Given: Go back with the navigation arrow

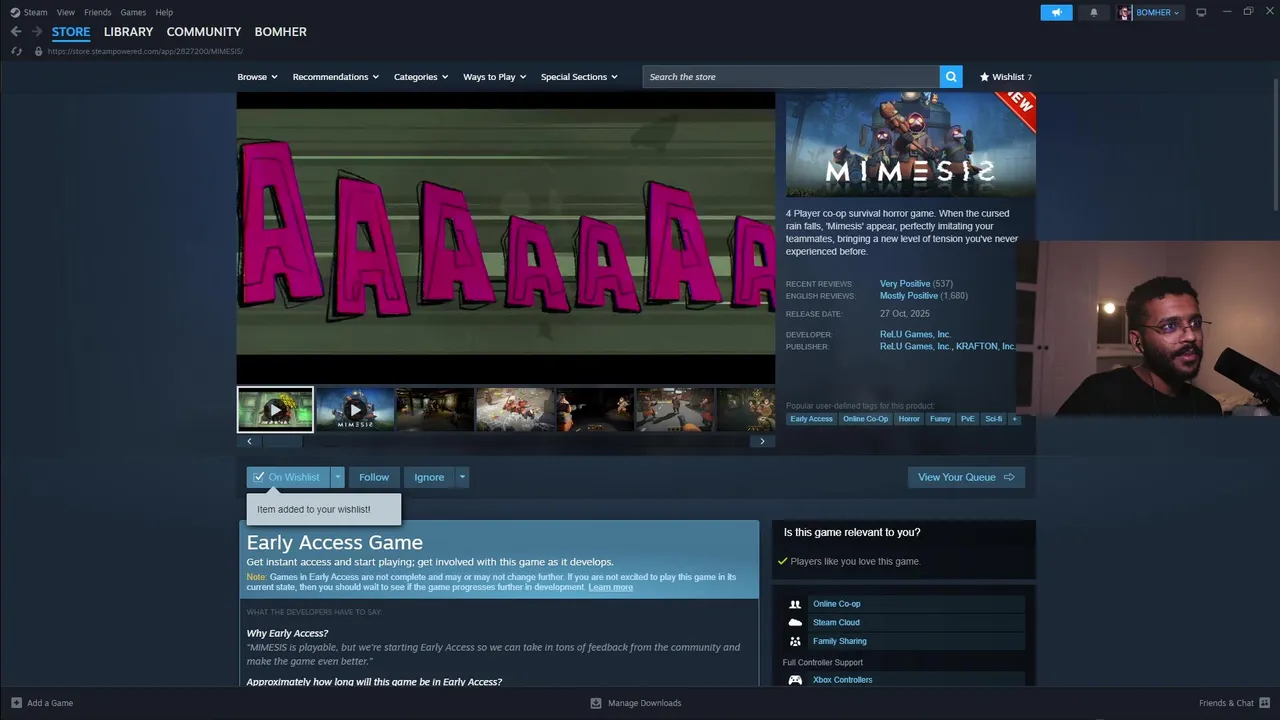Looking at the screenshot, I should [x=16, y=32].
